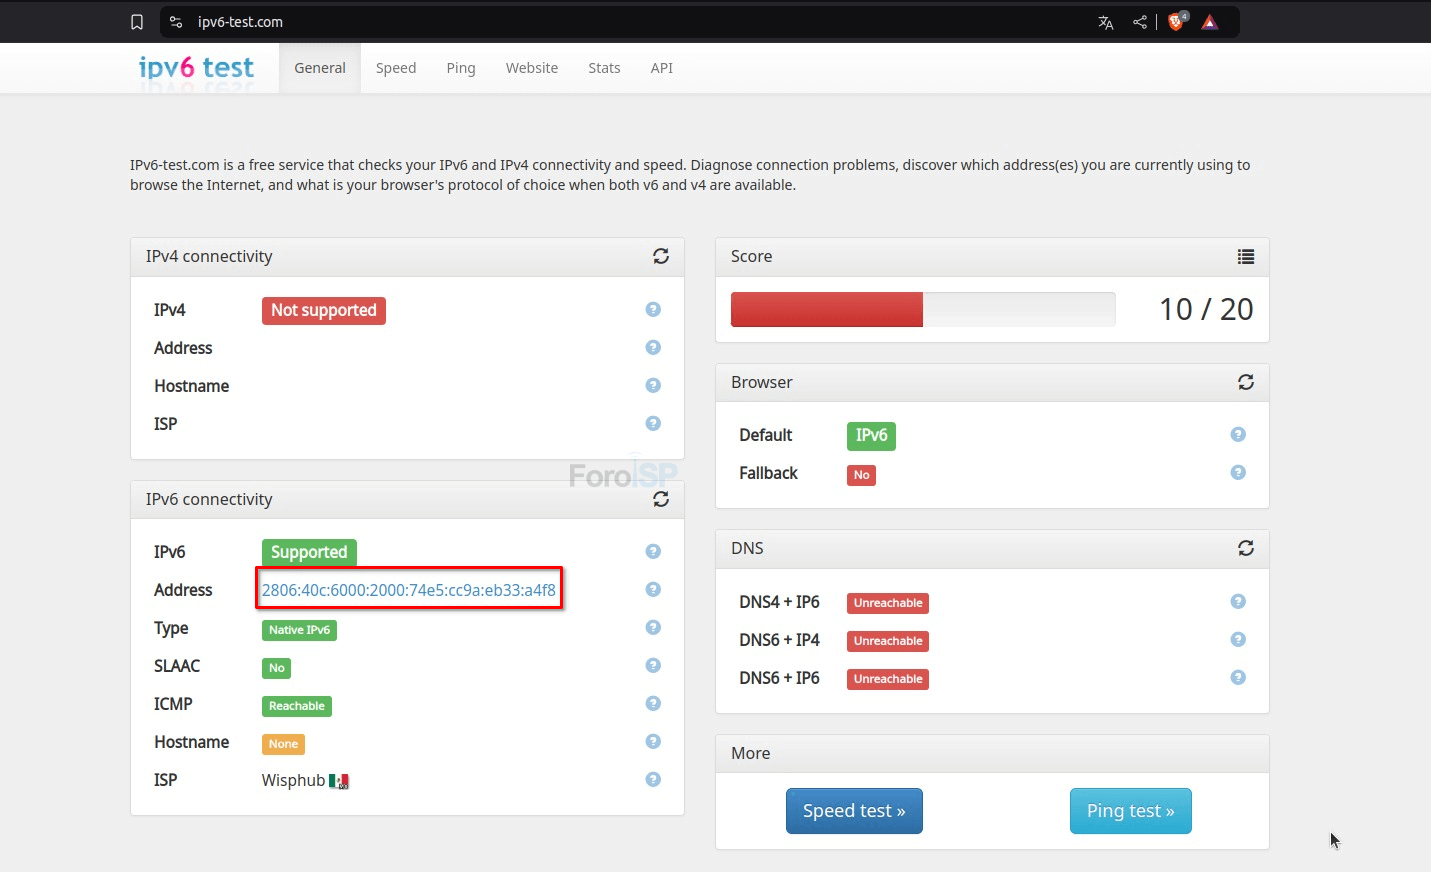Screen dimensions: 1431x872
Task: Click the translate page icon
Action: [1106, 22]
